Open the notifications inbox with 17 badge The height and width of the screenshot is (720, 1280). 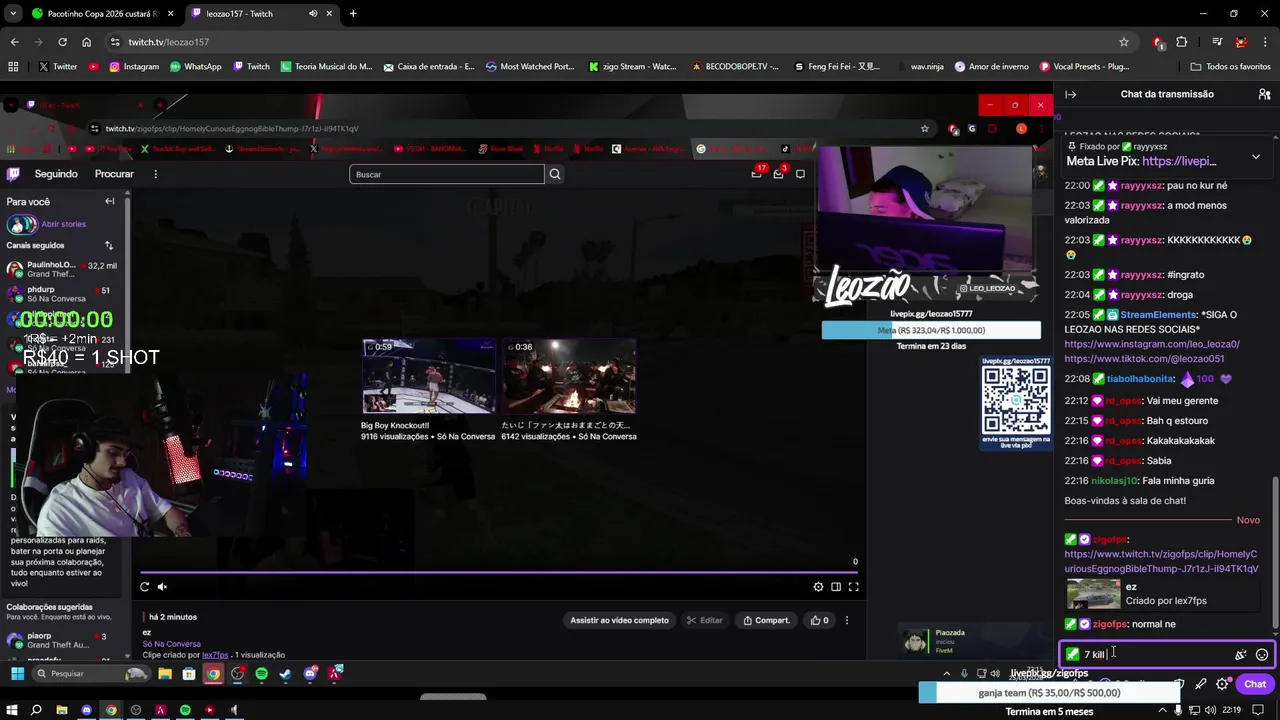click(x=757, y=174)
